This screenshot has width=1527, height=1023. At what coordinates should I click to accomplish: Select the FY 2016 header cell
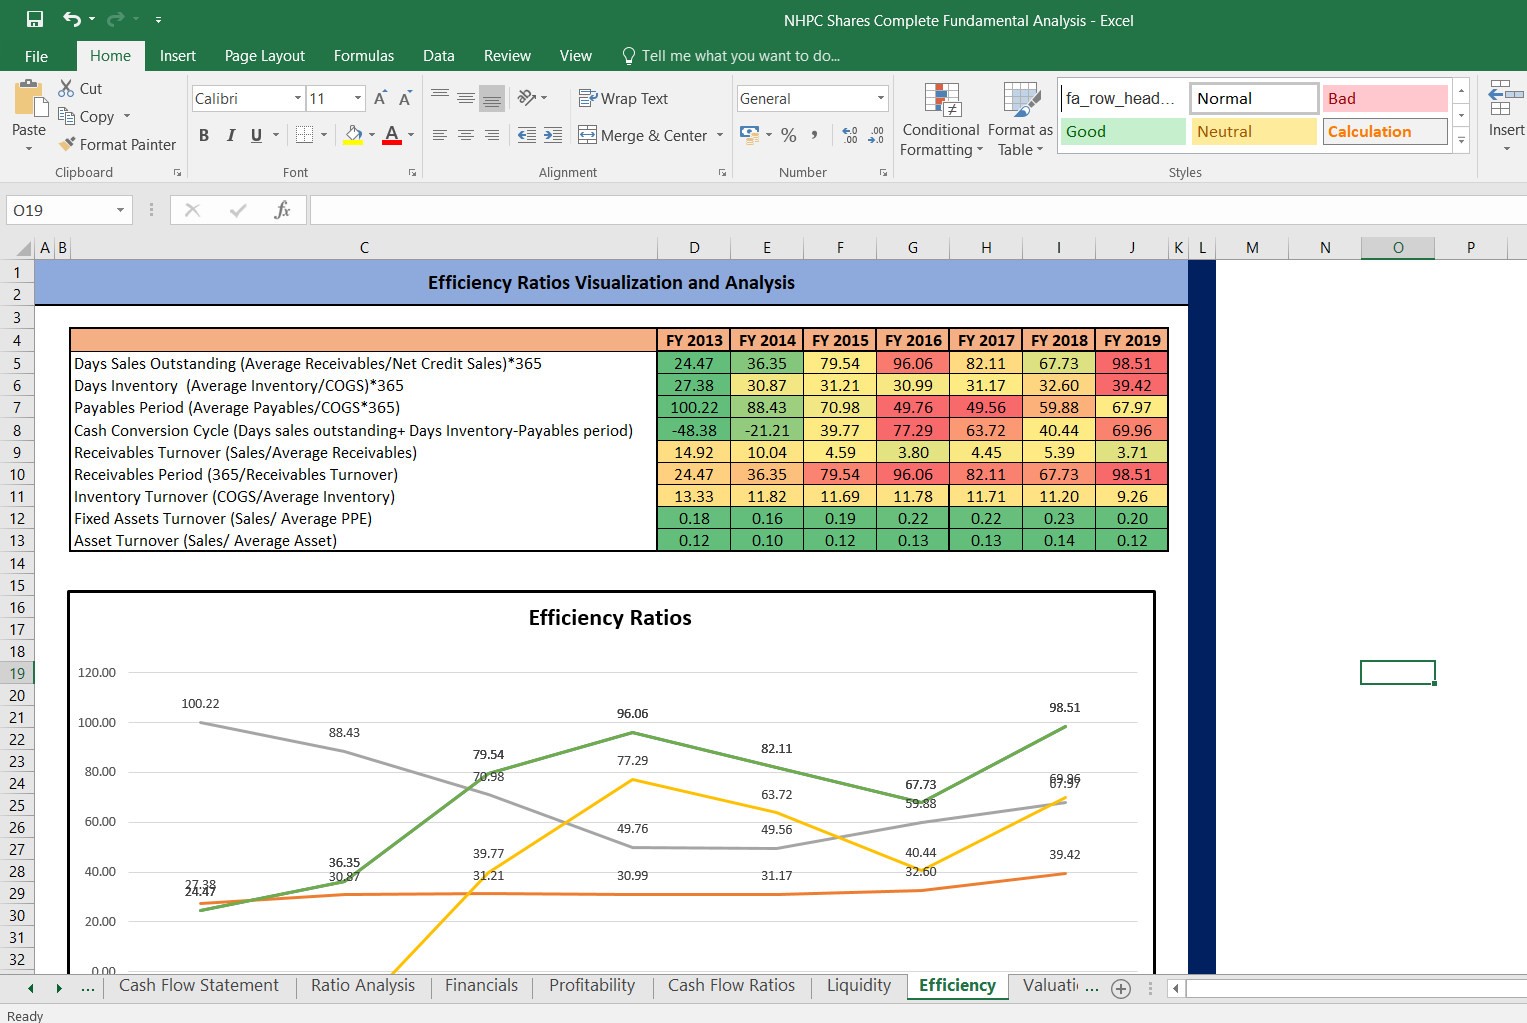[913, 340]
